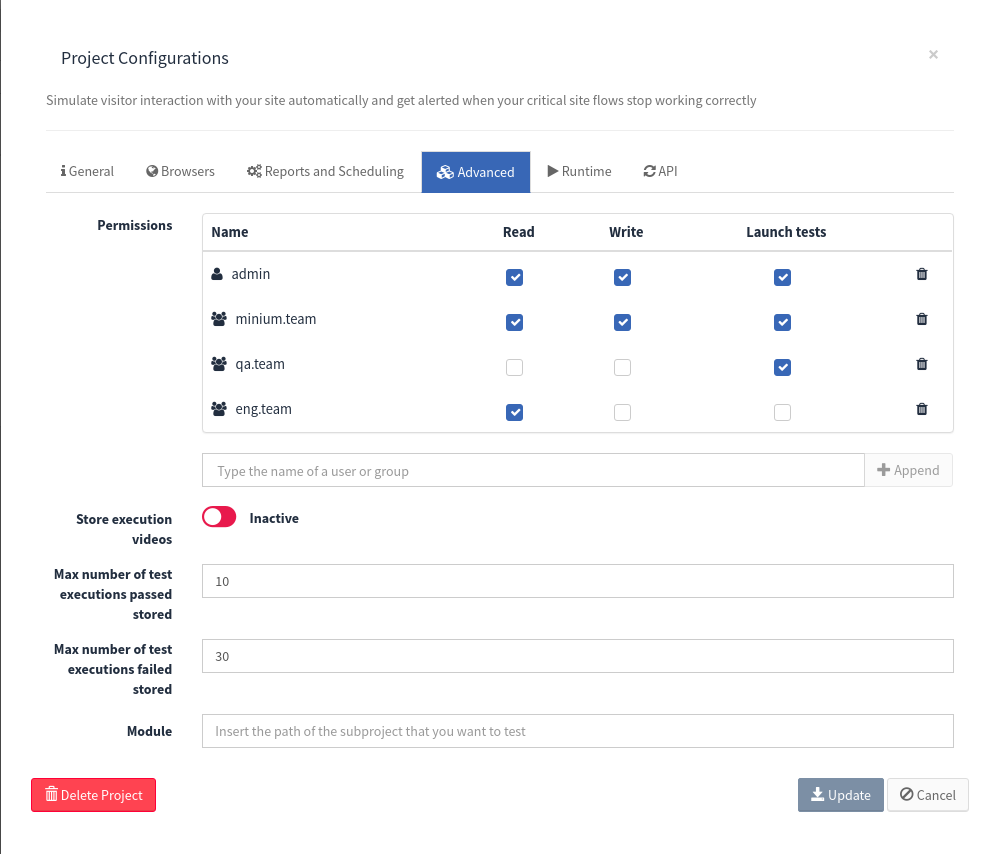
Task: Uncheck Launch tests for admin
Action: (782, 277)
